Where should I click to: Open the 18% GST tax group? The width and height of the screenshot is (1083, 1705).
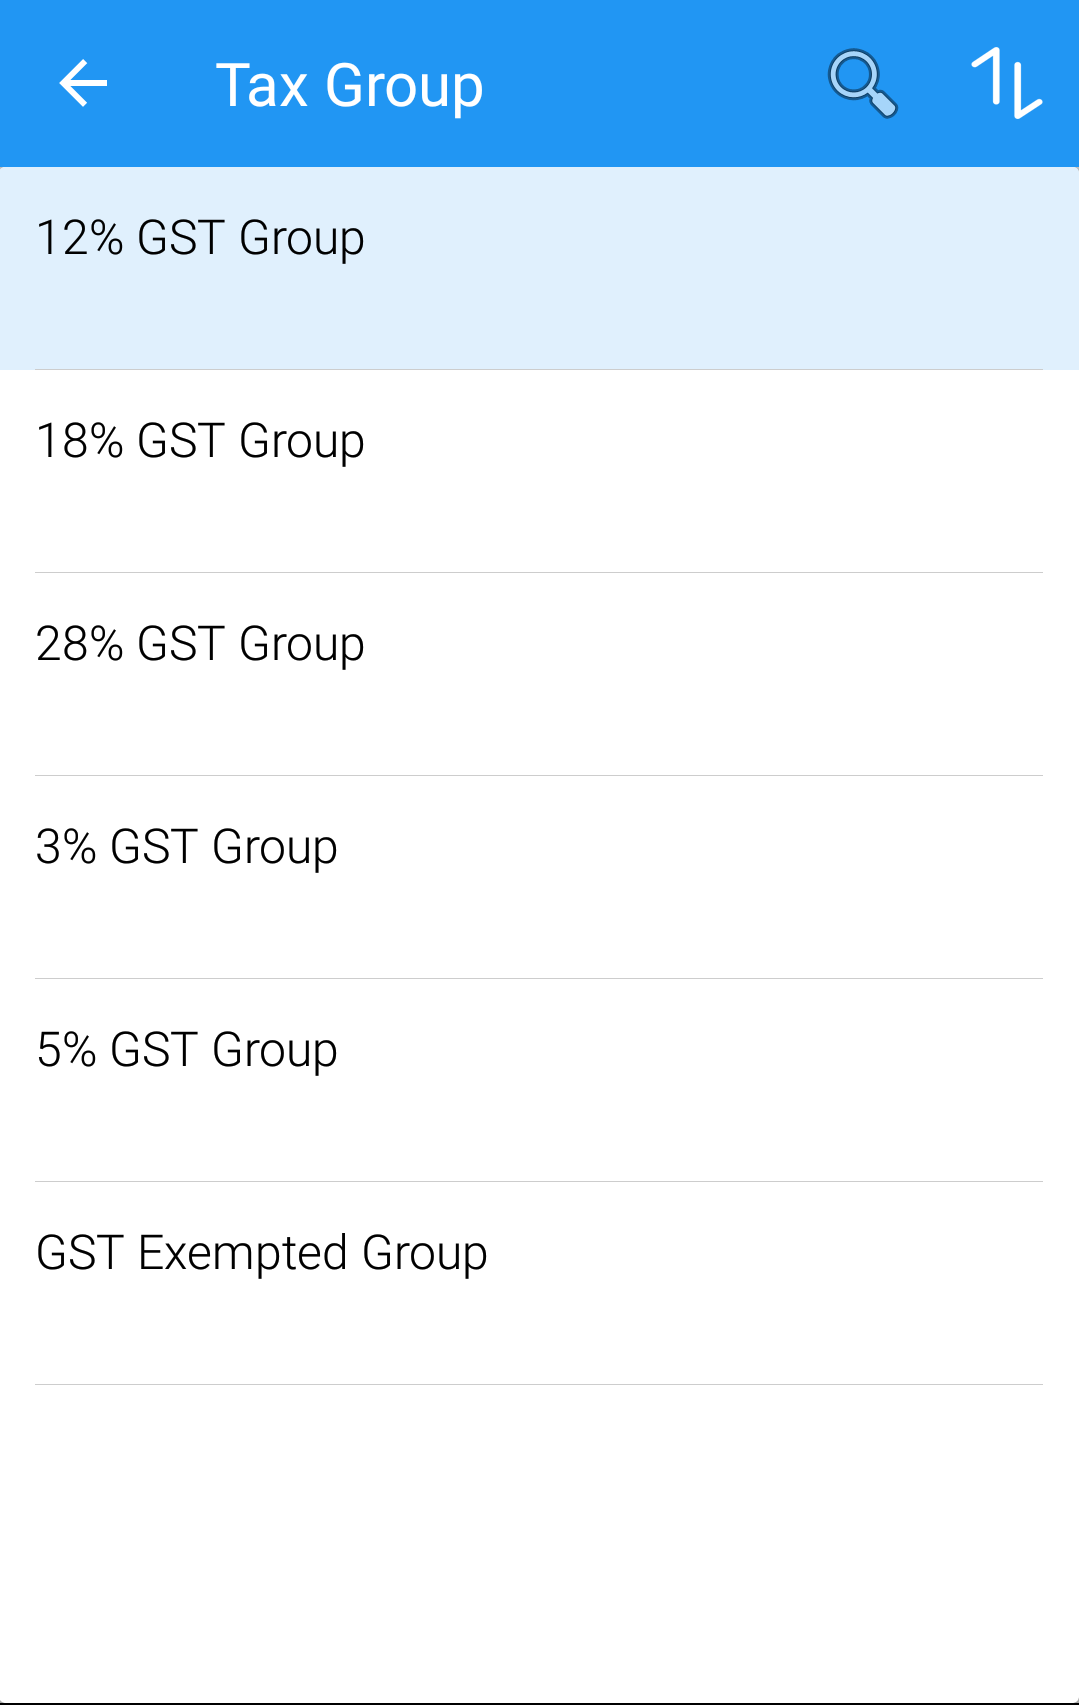click(x=540, y=472)
